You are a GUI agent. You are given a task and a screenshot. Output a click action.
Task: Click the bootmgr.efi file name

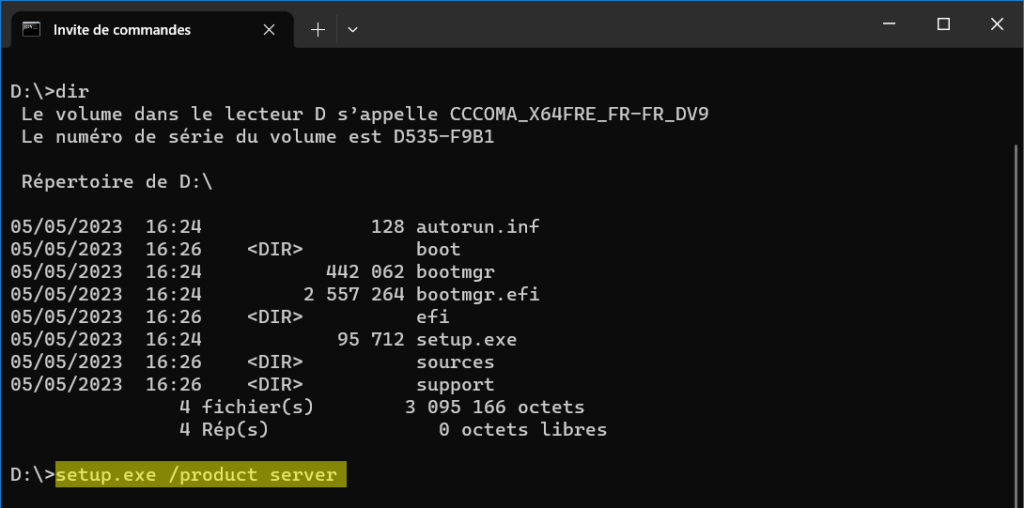[477, 295]
